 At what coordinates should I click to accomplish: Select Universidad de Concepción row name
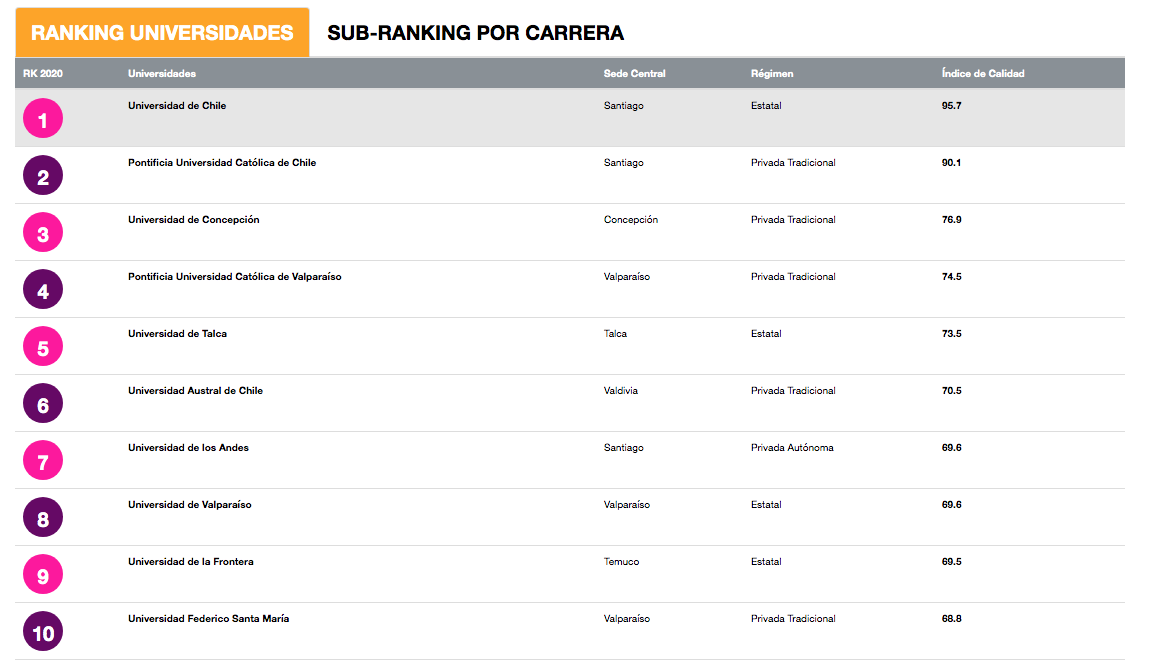tap(194, 220)
